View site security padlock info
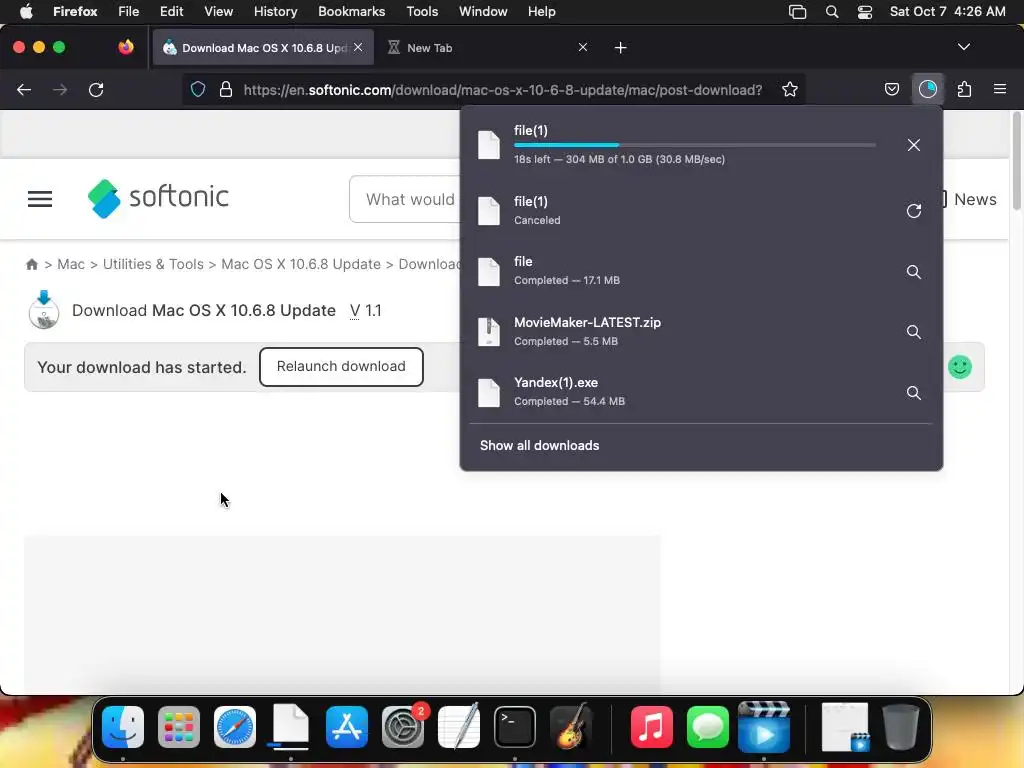The height and width of the screenshot is (768, 1024). 226,89
